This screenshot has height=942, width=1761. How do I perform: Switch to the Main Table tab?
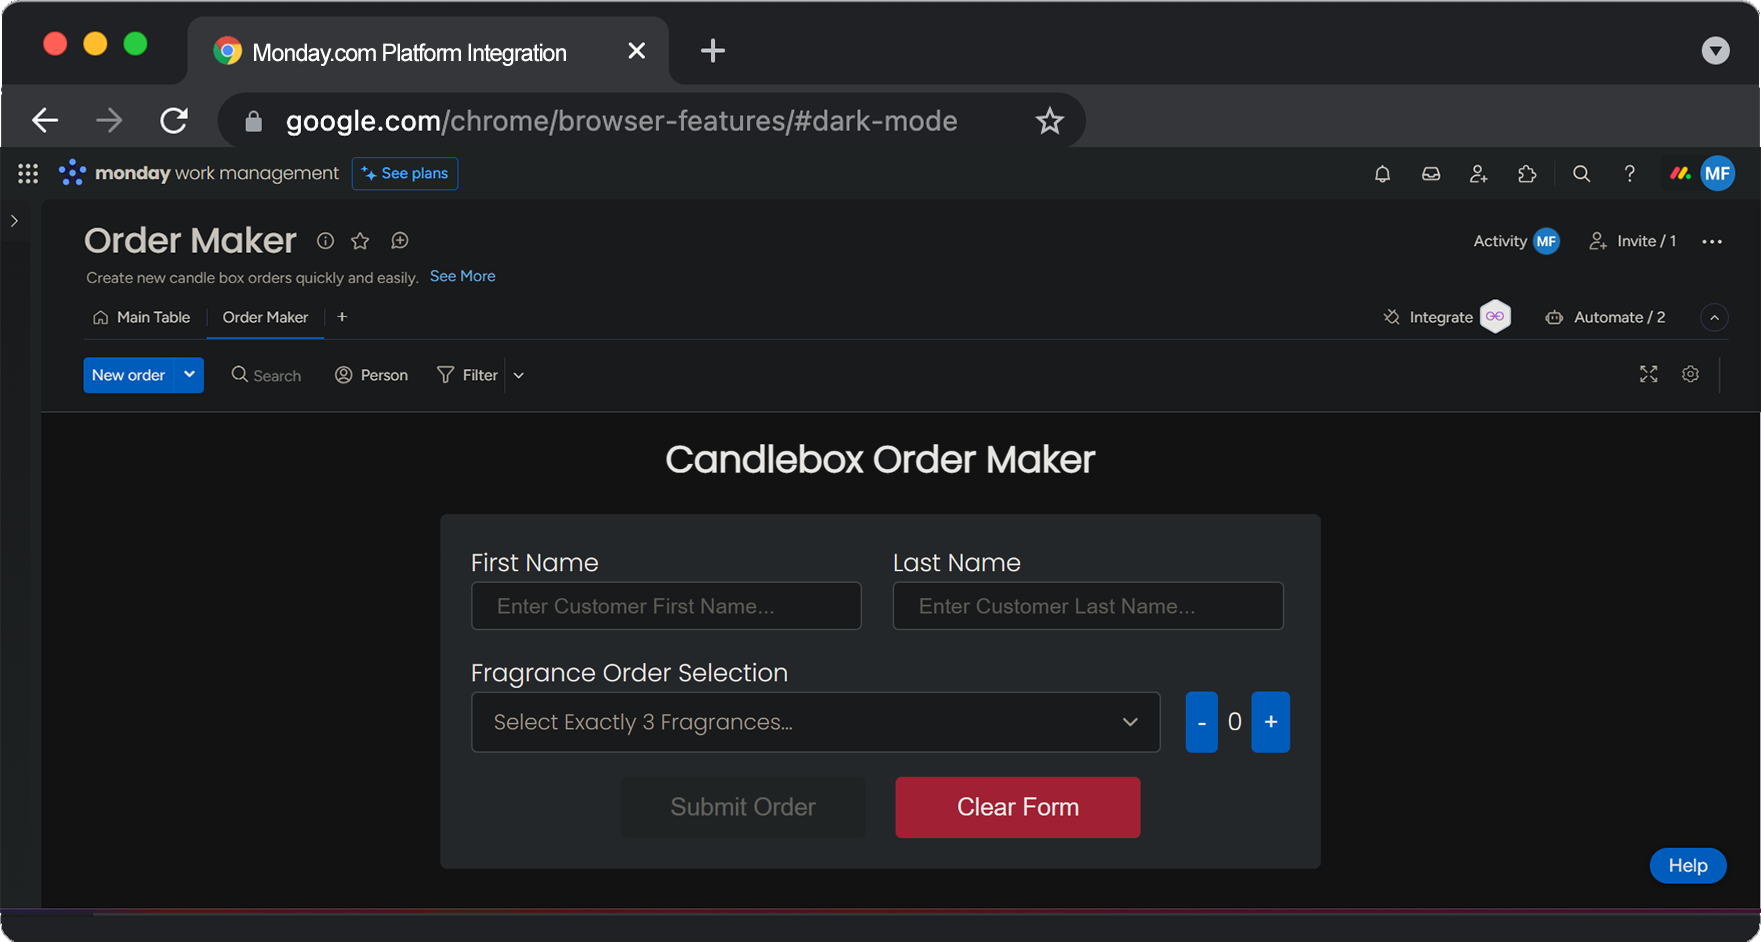coord(142,317)
